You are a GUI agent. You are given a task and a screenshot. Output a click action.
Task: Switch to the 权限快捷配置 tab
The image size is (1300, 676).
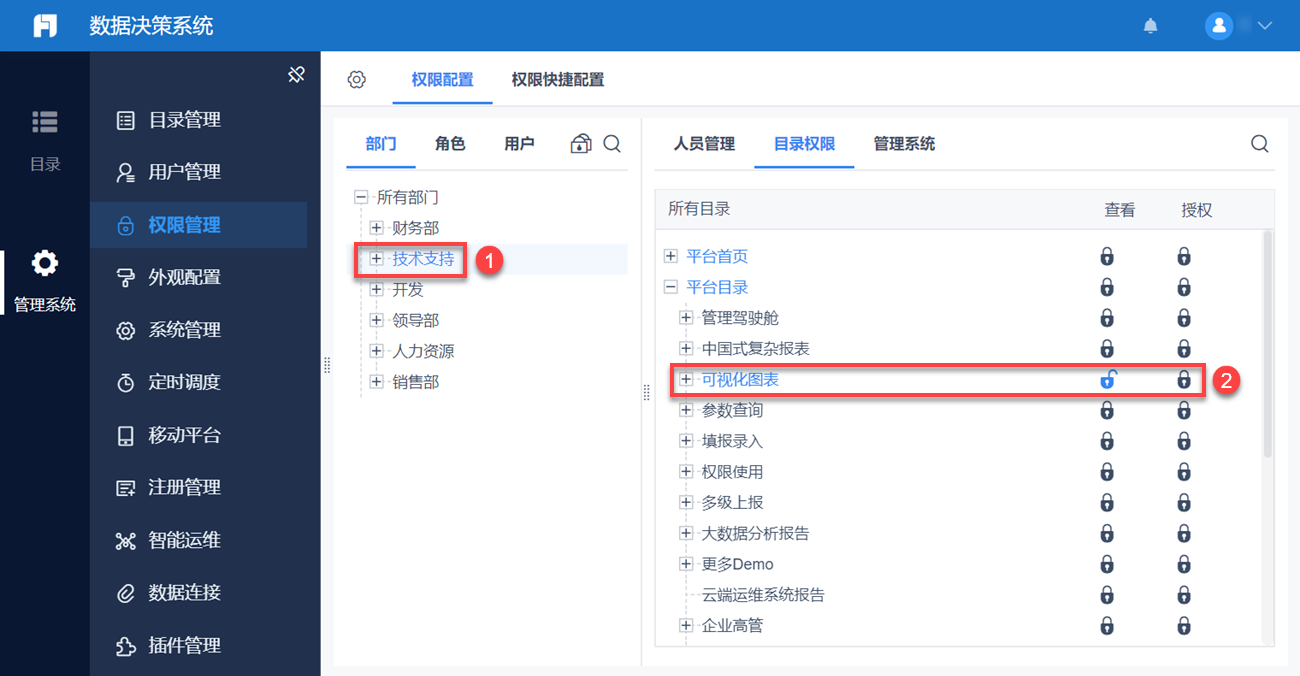[557, 80]
